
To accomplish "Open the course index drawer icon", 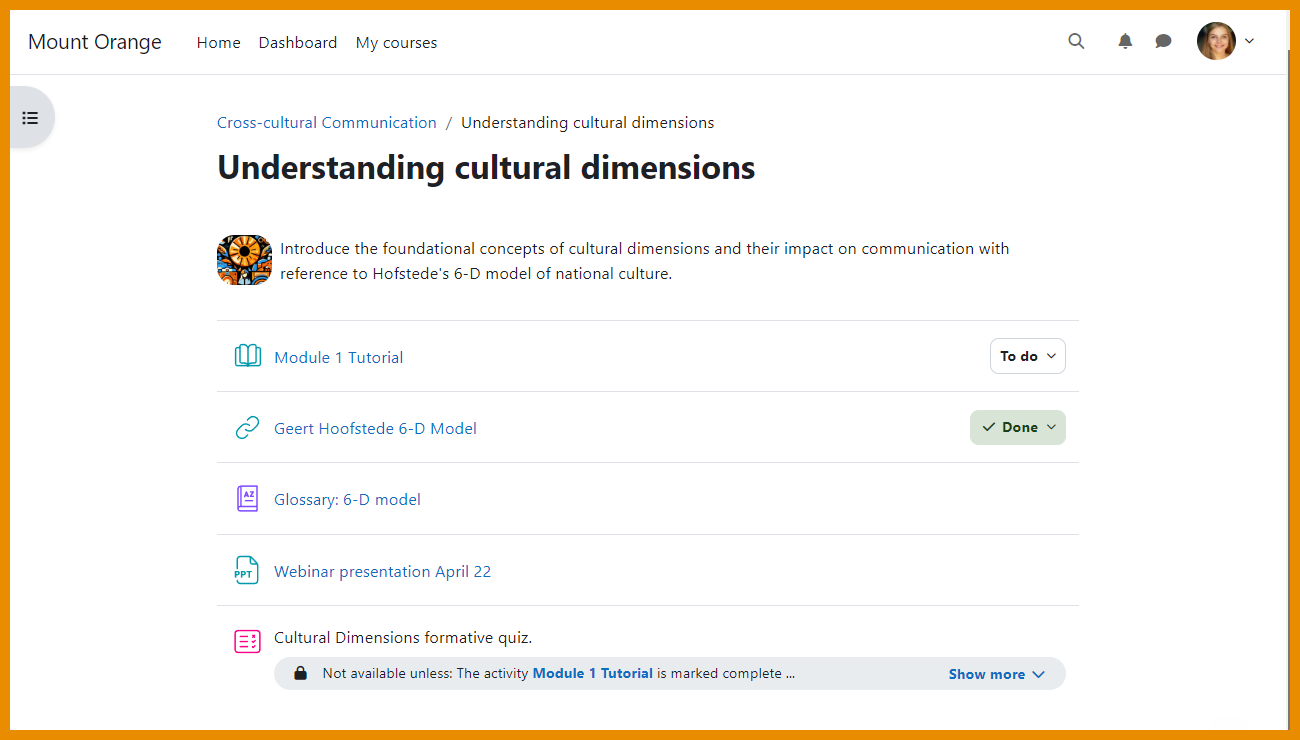I will 30,118.
